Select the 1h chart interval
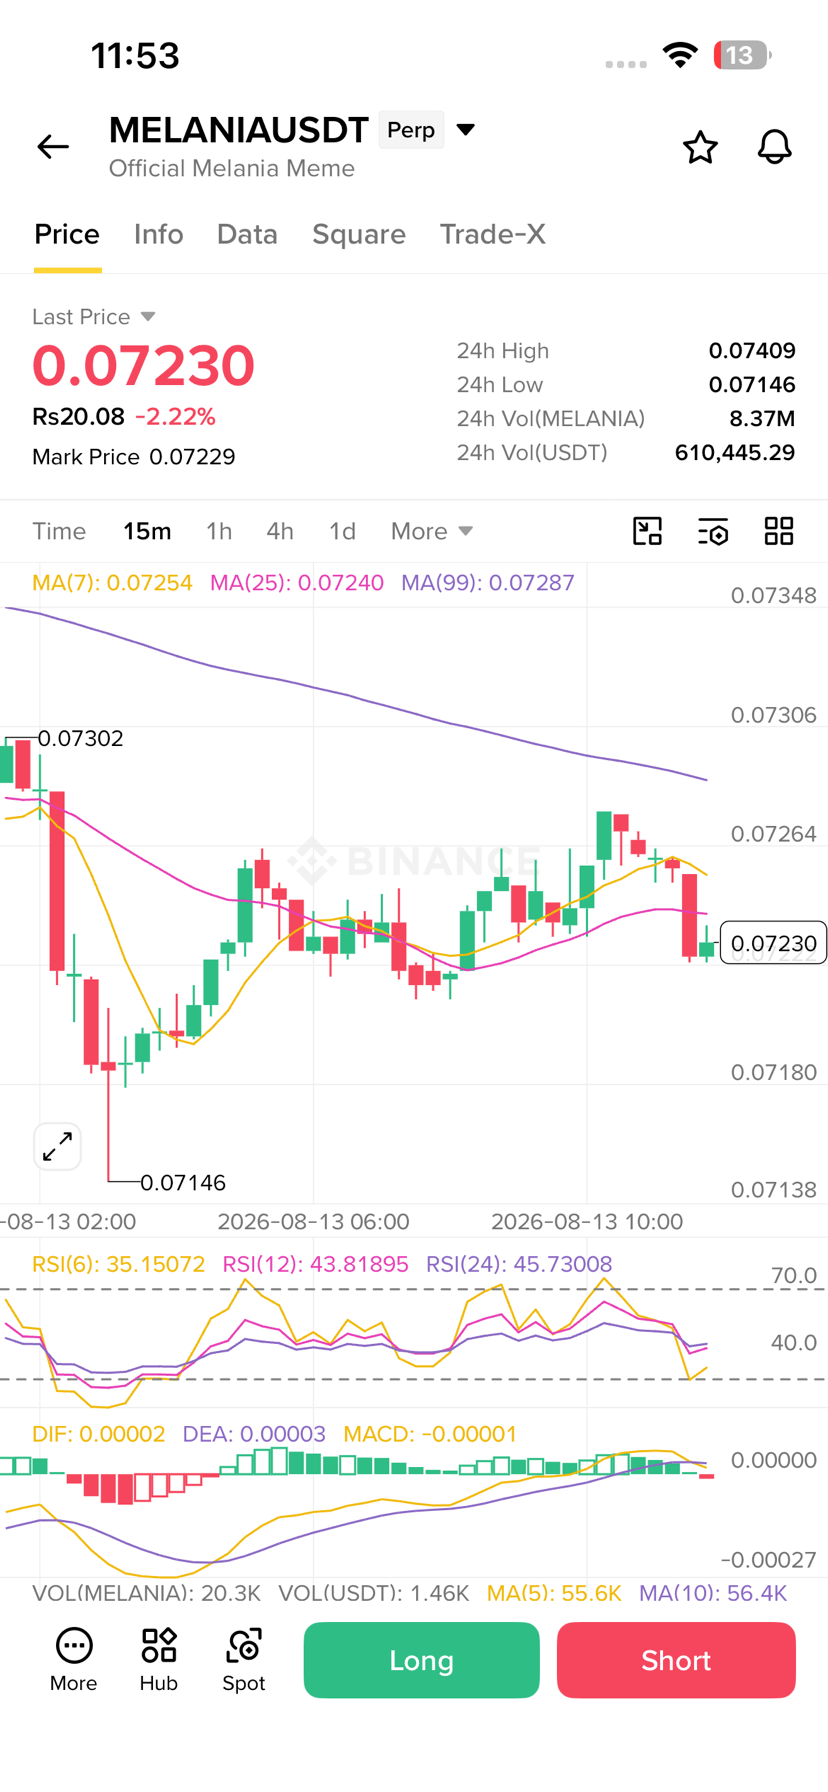 coord(219,531)
